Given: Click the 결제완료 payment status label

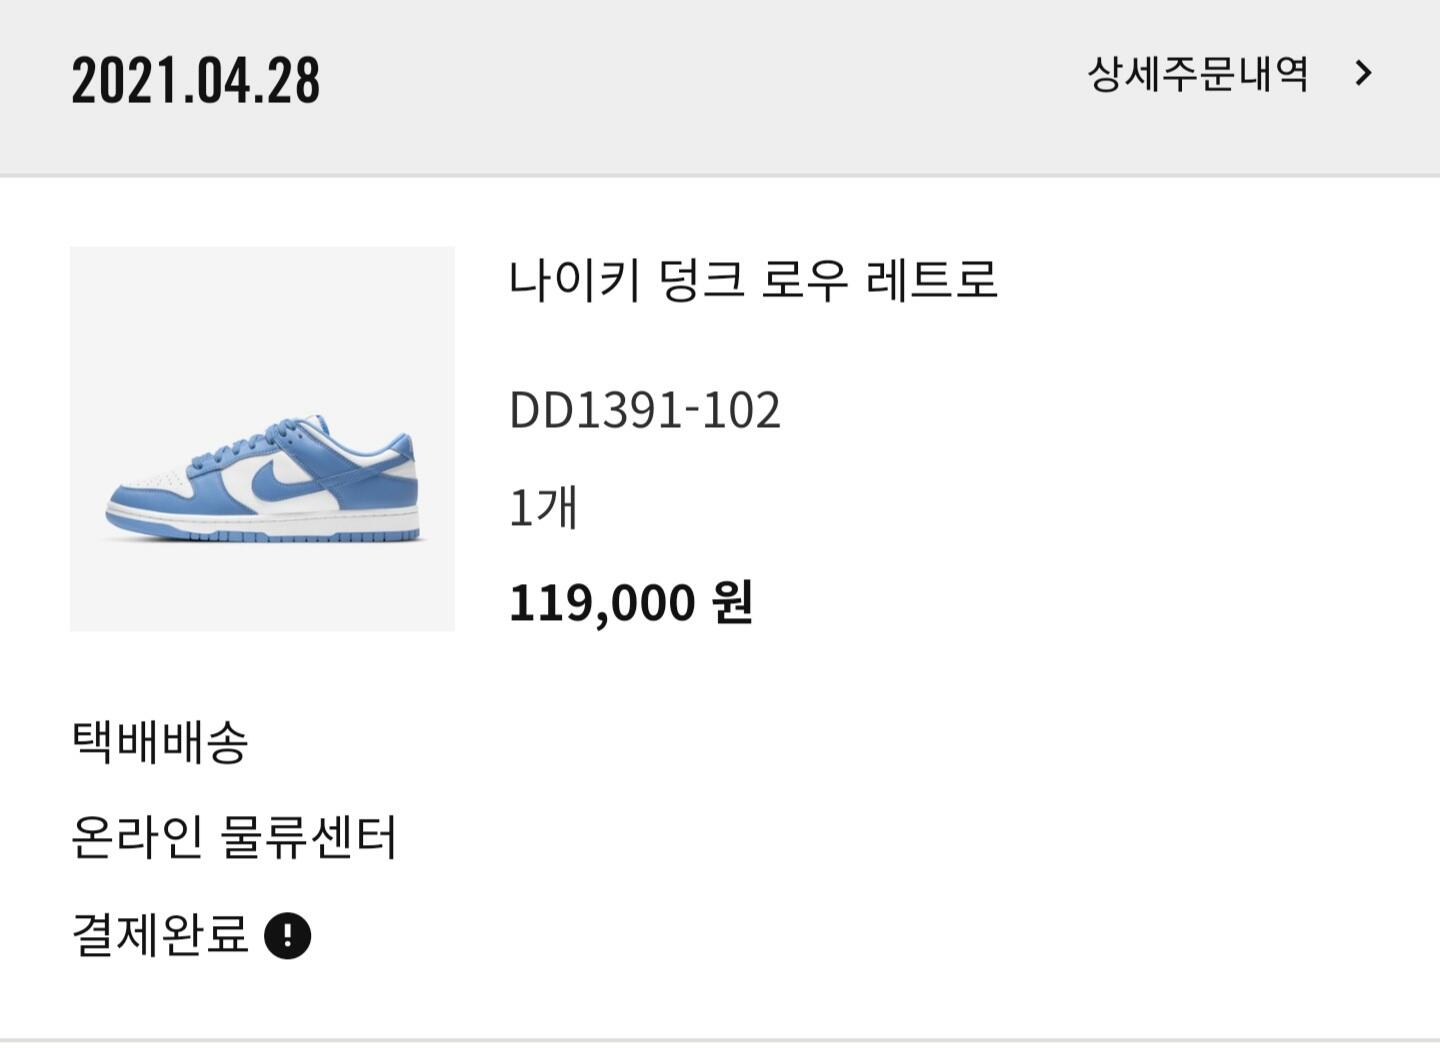Looking at the screenshot, I should (160, 934).
